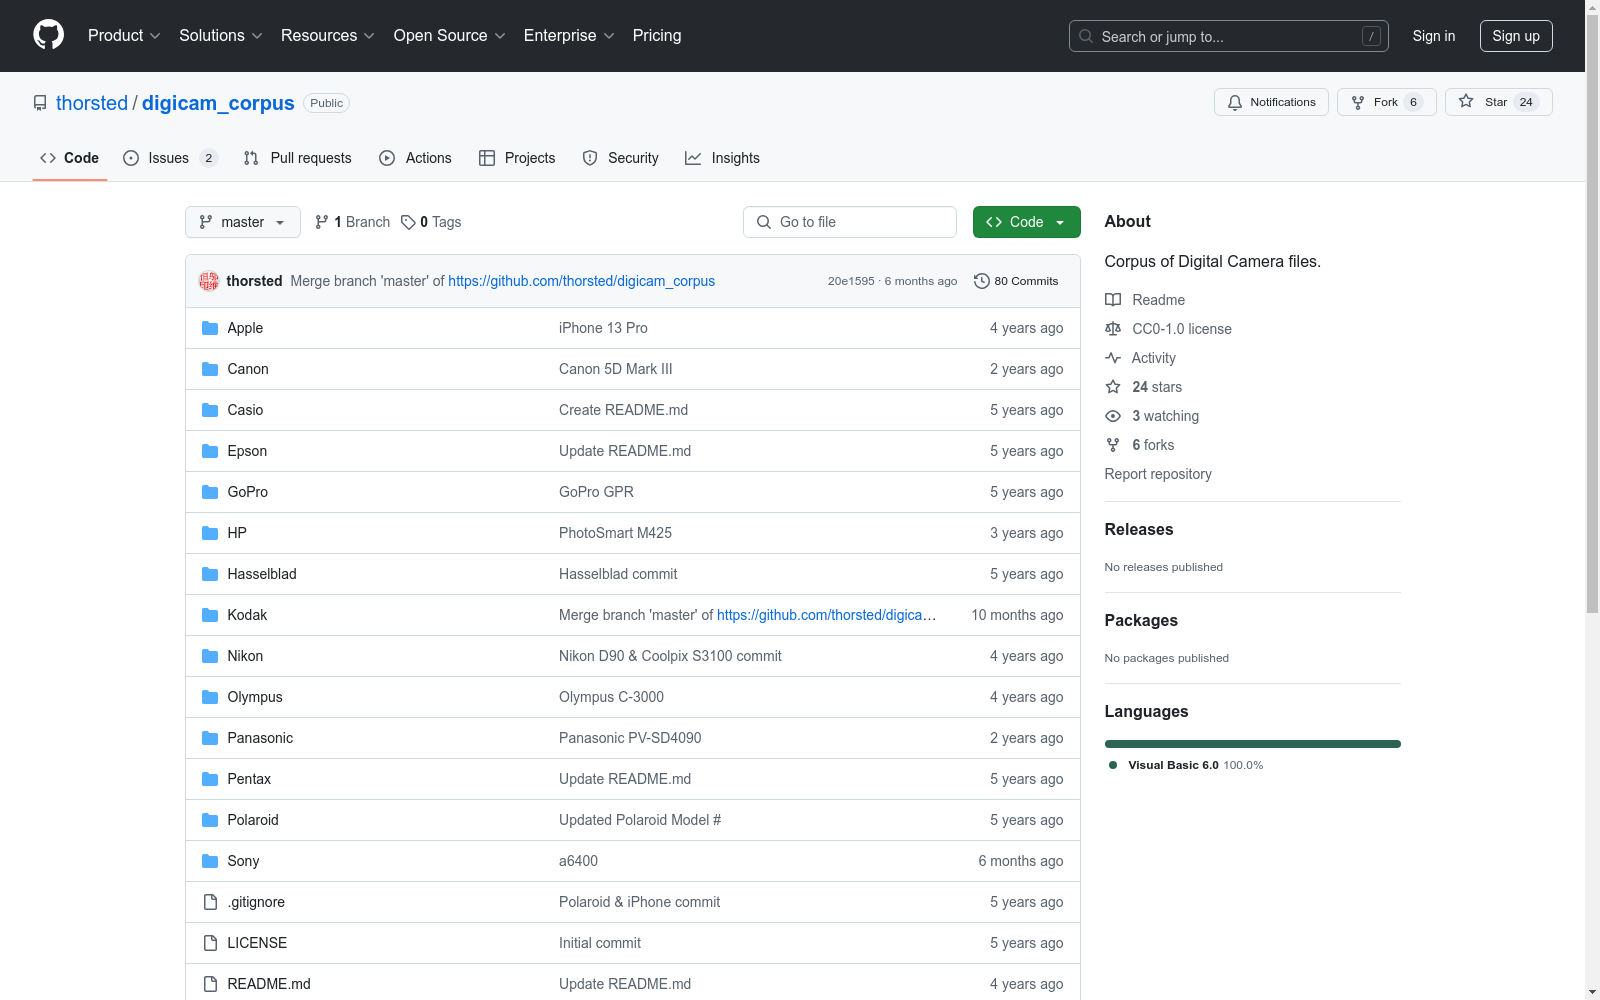Click the README.md file icon
The height and width of the screenshot is (1000, 1600).
tap(210, 984)
